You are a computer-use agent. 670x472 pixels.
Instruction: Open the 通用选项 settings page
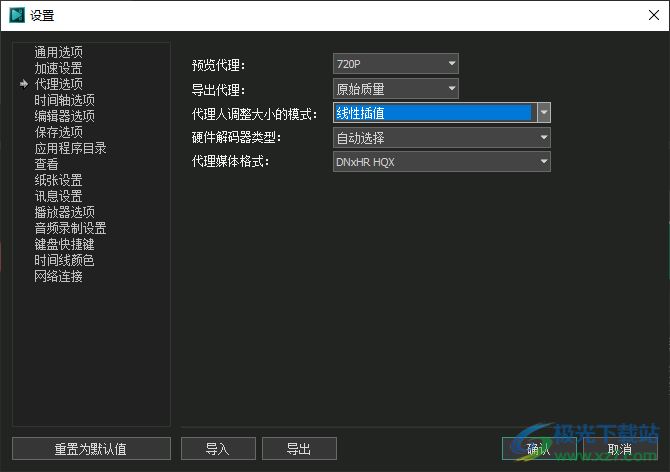point(59,52)
